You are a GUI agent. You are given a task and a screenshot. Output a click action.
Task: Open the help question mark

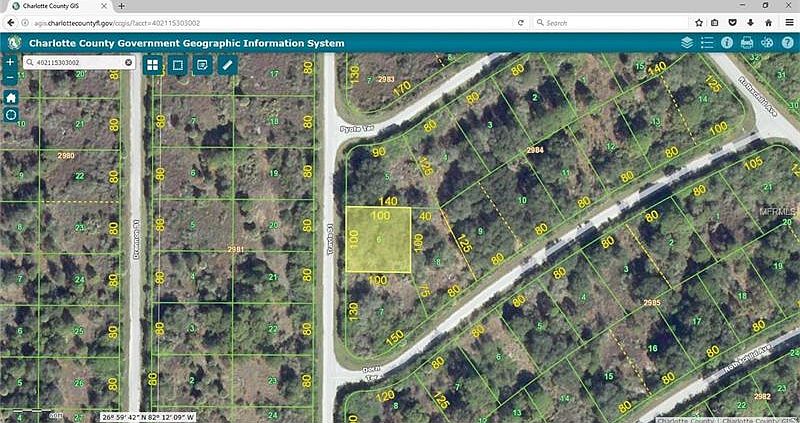tap(787, 43)
